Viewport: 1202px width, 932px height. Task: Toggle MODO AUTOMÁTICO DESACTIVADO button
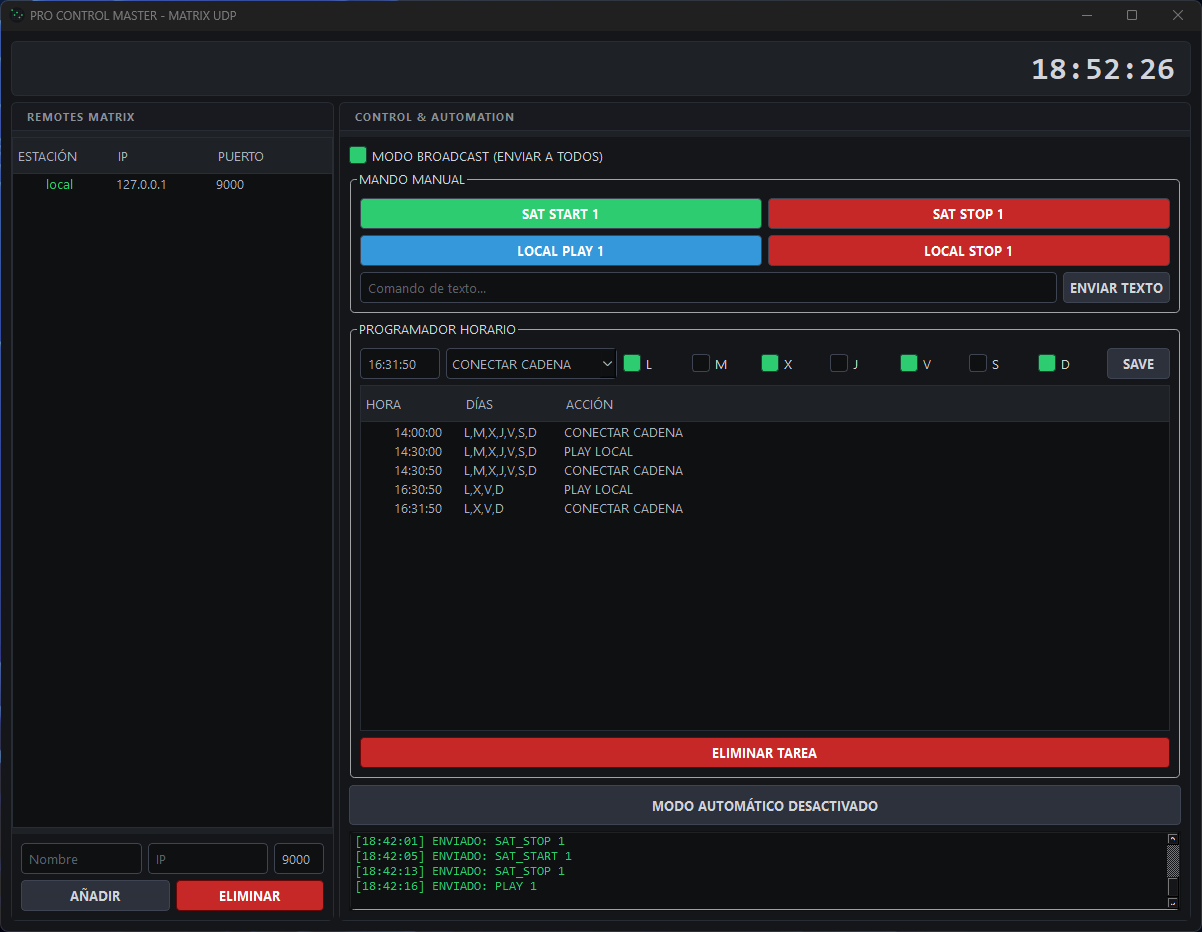point(764,806)
